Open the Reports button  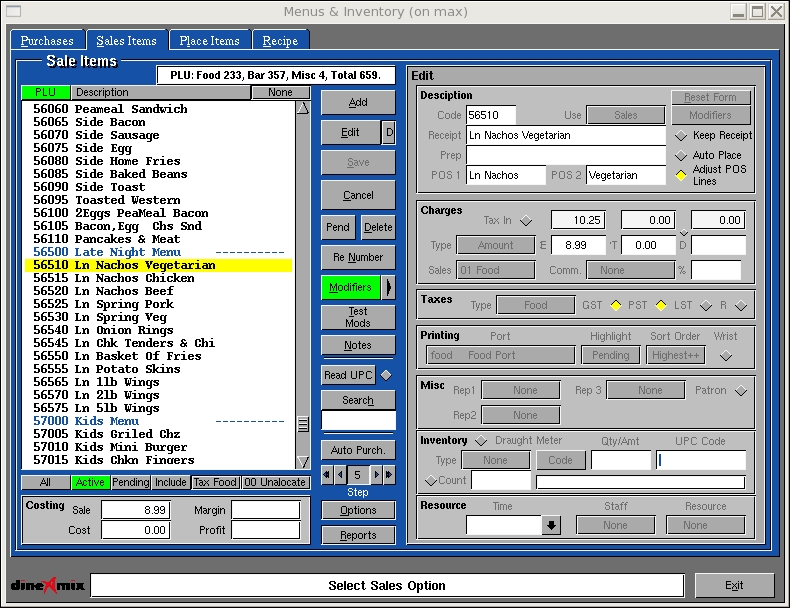(x=358, y=535)
